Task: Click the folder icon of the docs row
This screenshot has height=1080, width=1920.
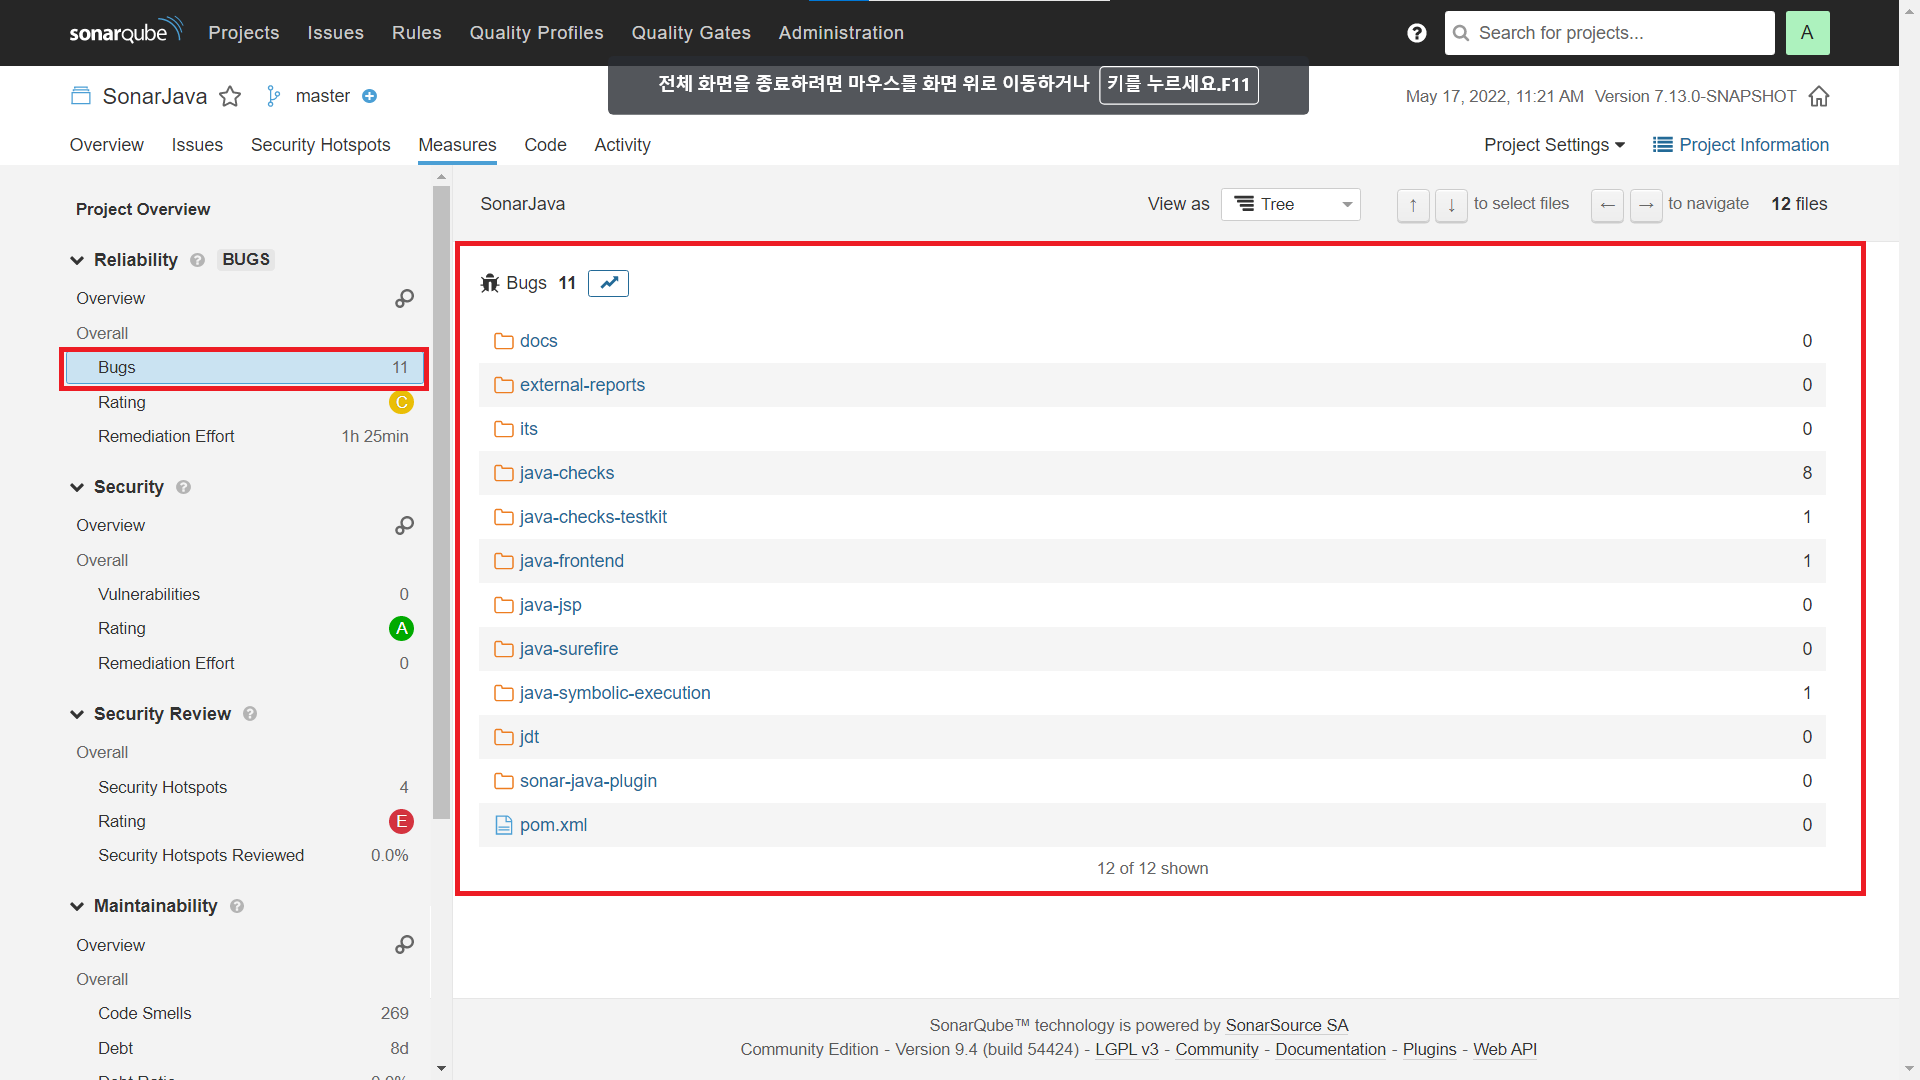Action: coord(504,341)
